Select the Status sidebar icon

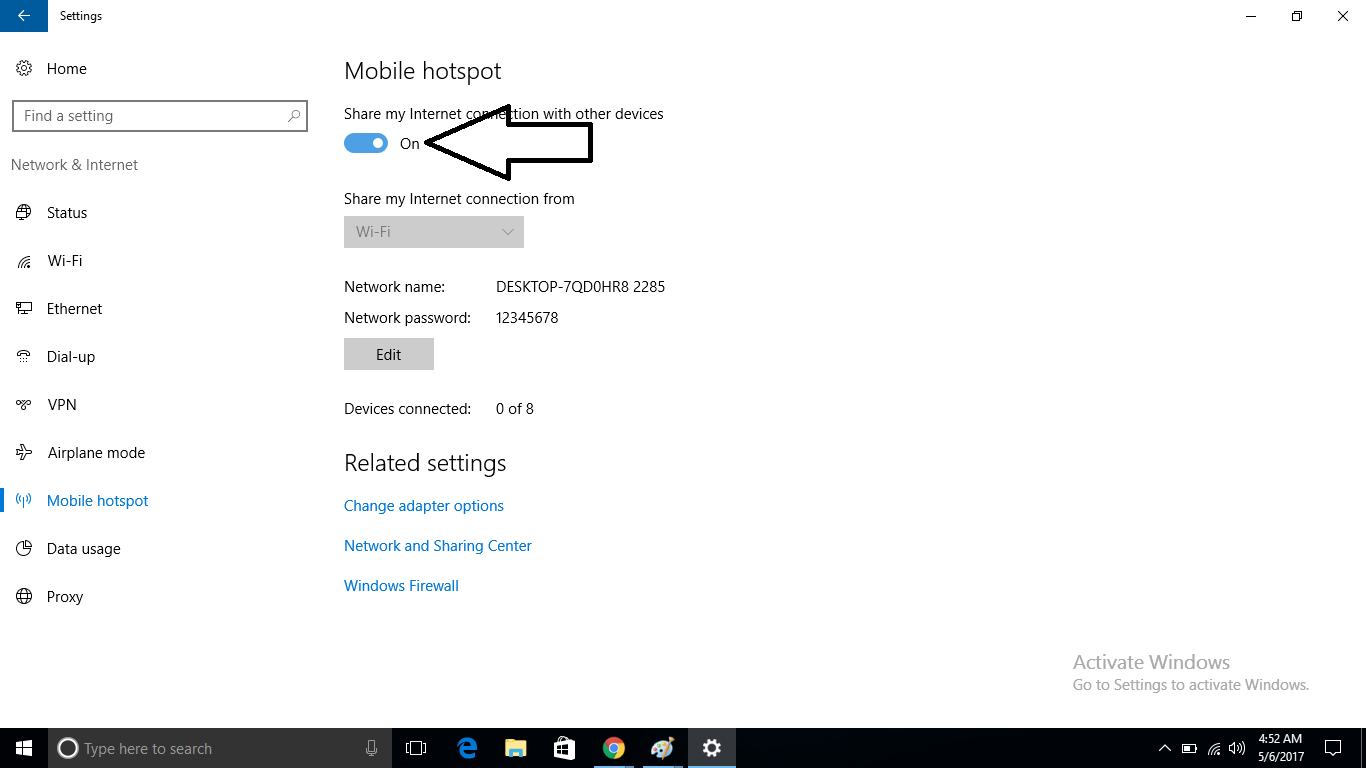[24, 212]
